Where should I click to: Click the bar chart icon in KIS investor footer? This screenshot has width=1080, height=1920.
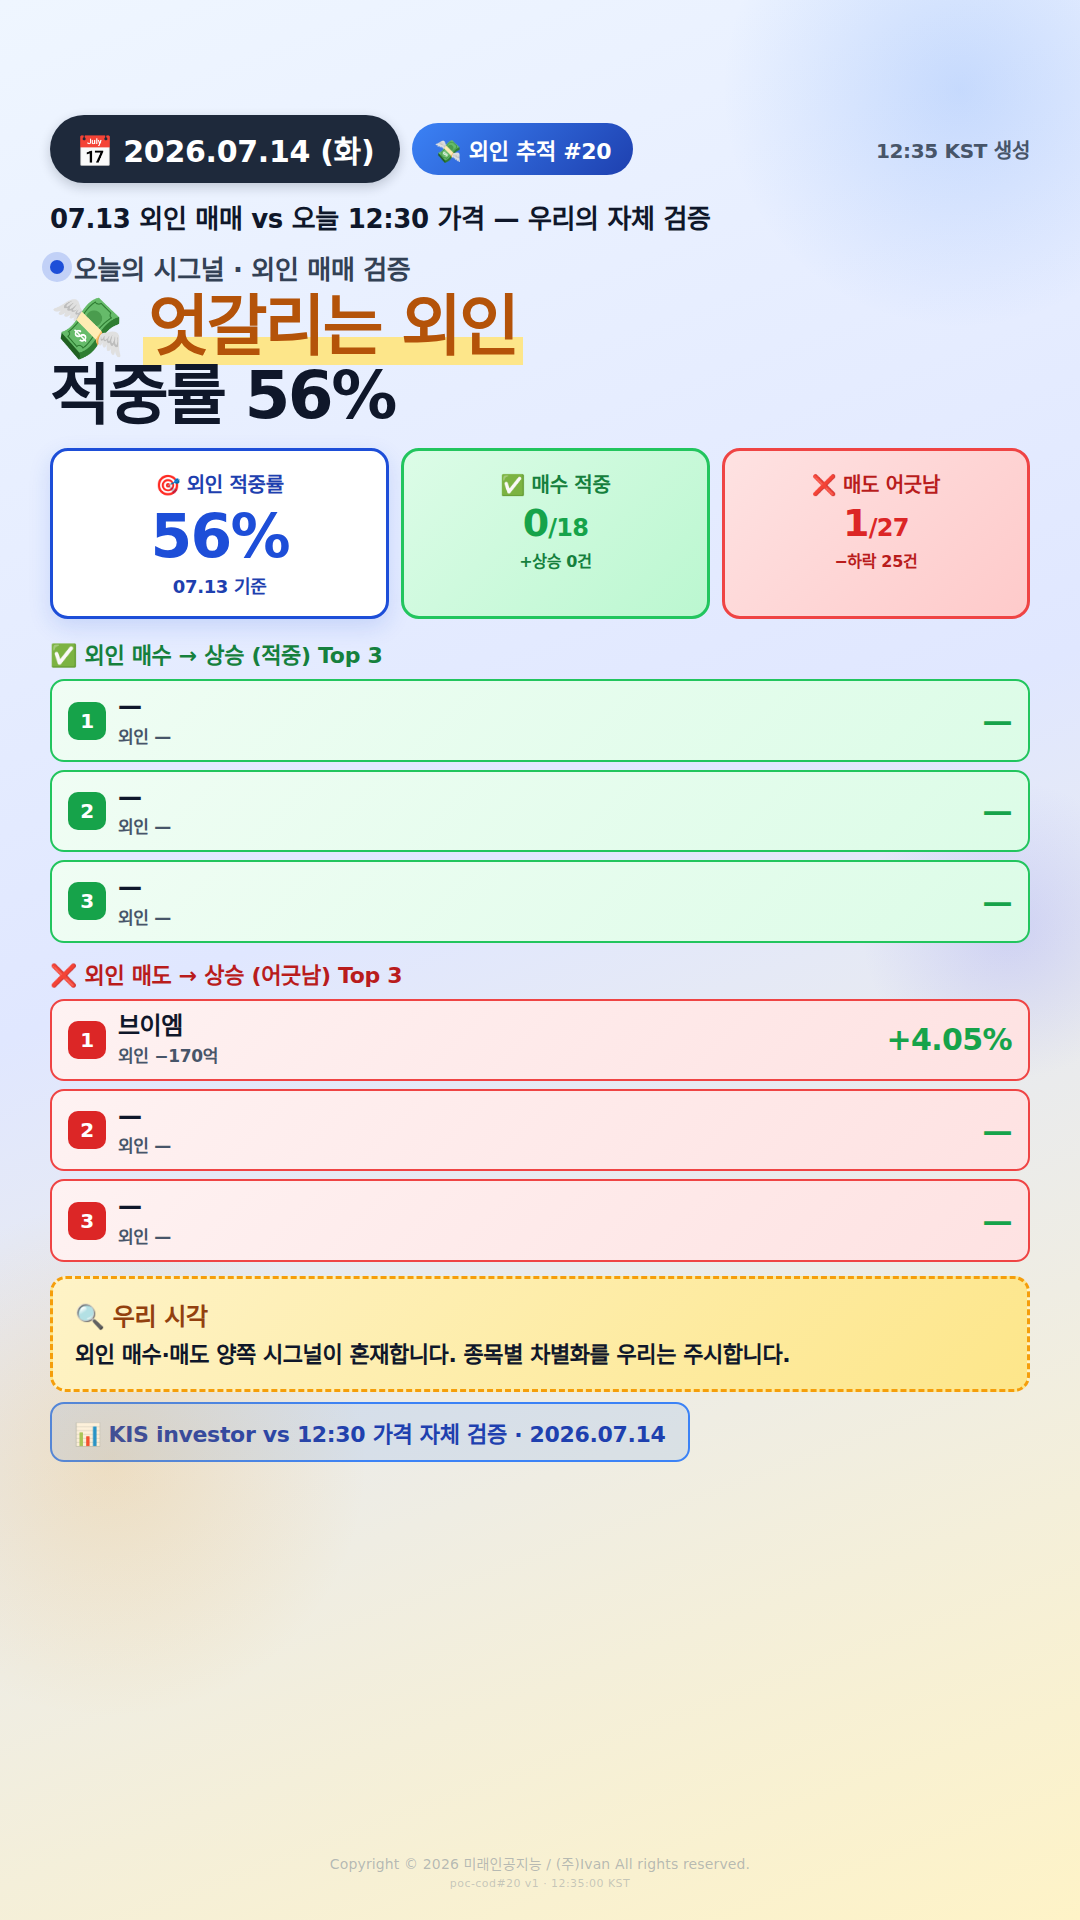coord(88,1435)
